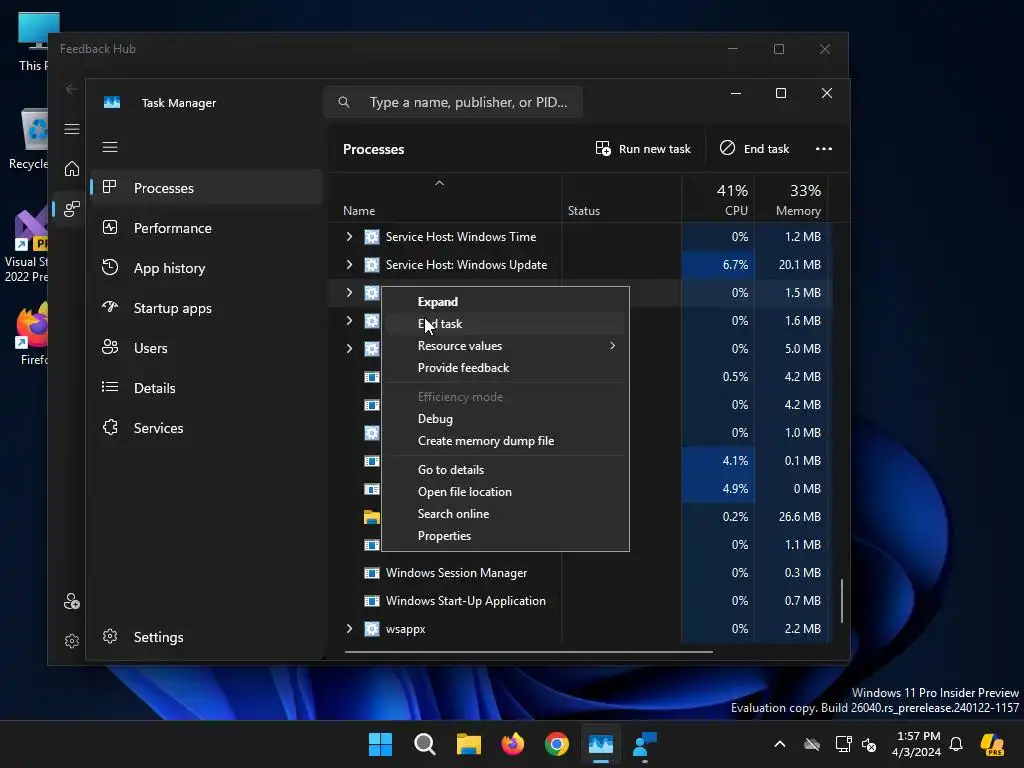Click the Run new task button
Viewport: 1024px width, 768px height.
pos(643,149)
